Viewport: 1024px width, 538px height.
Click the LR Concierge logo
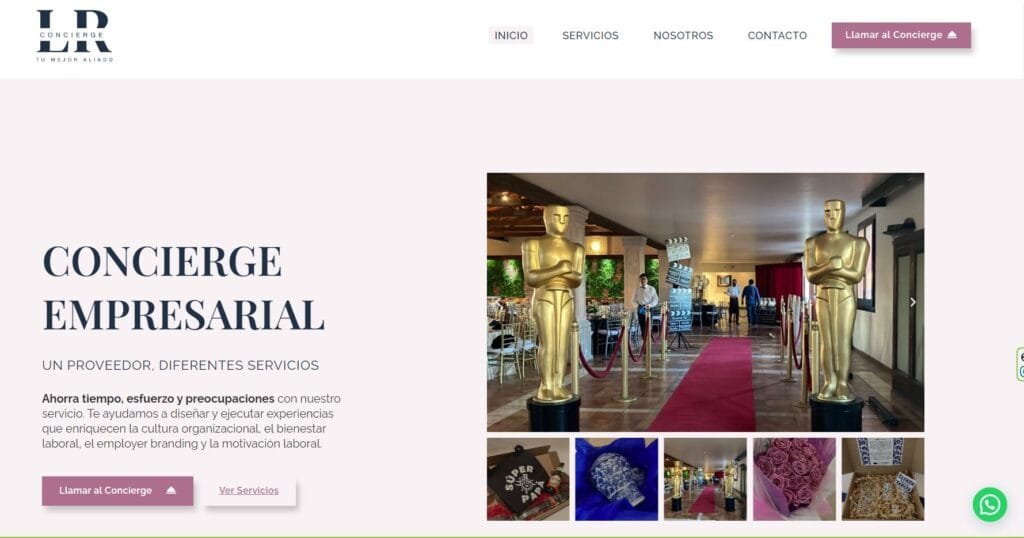(x=74, y=36)
